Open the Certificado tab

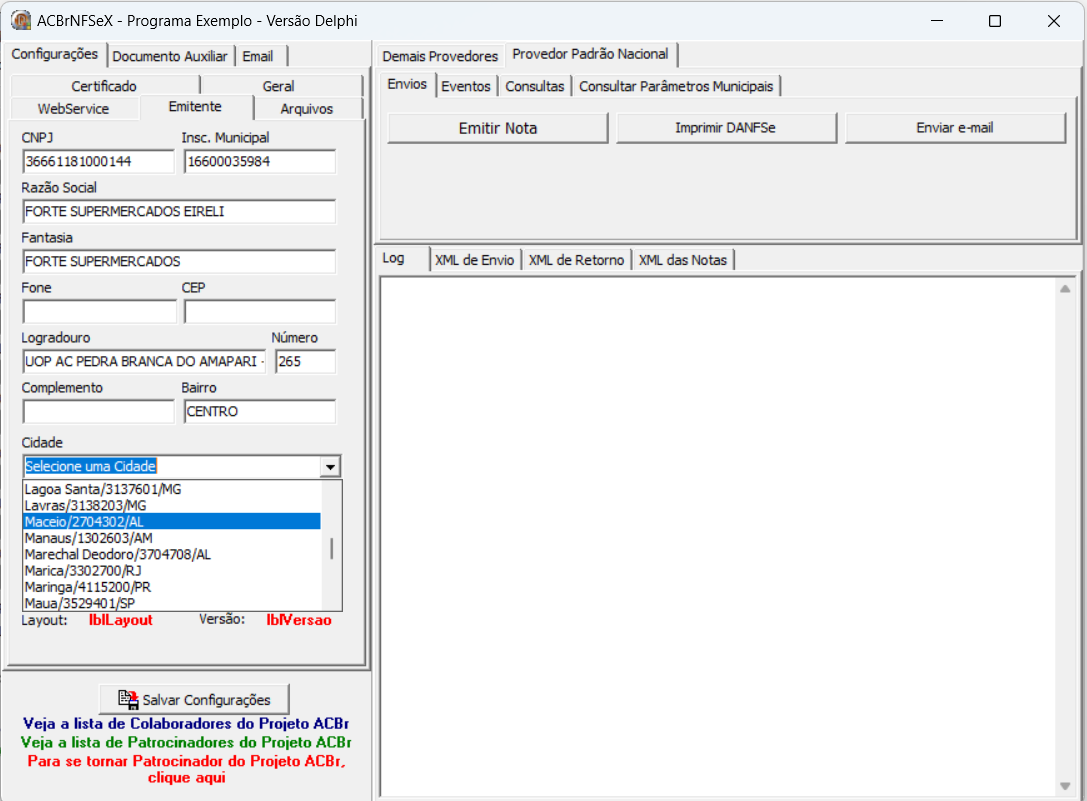(104, 86)
